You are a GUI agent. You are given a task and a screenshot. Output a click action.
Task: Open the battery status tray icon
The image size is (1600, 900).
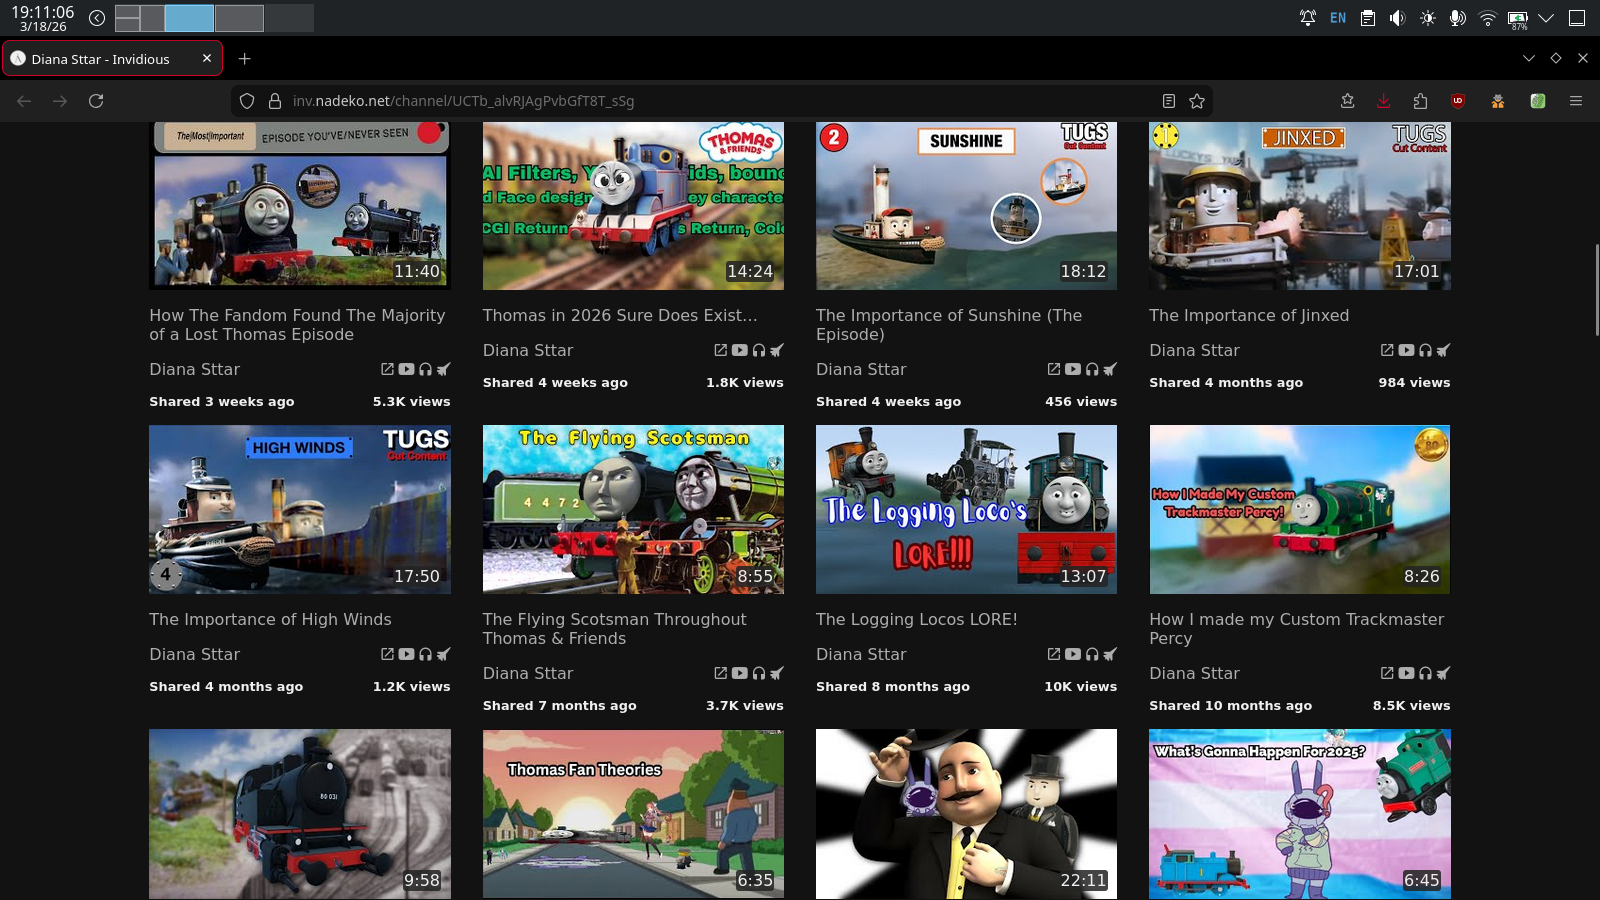[1518, 18]
